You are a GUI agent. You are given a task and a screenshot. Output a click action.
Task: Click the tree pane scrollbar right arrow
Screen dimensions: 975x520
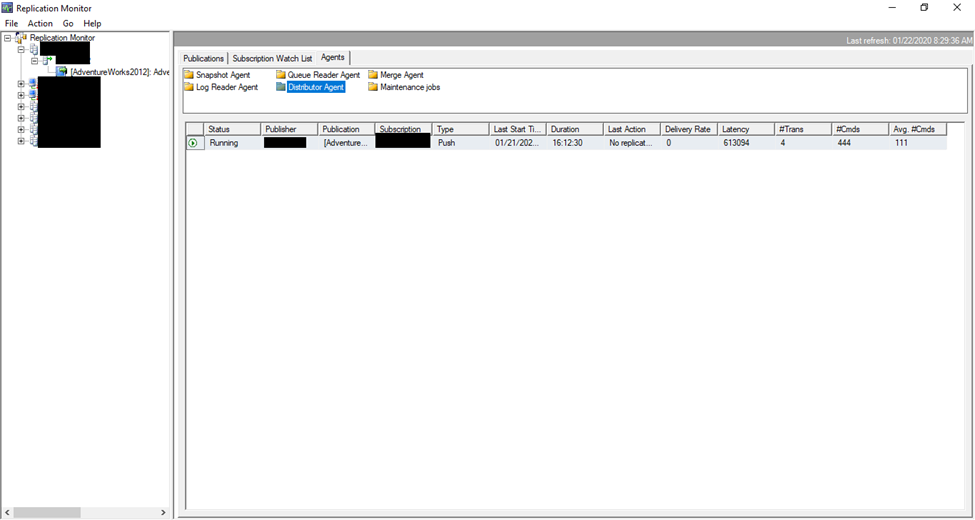[164, 513]
